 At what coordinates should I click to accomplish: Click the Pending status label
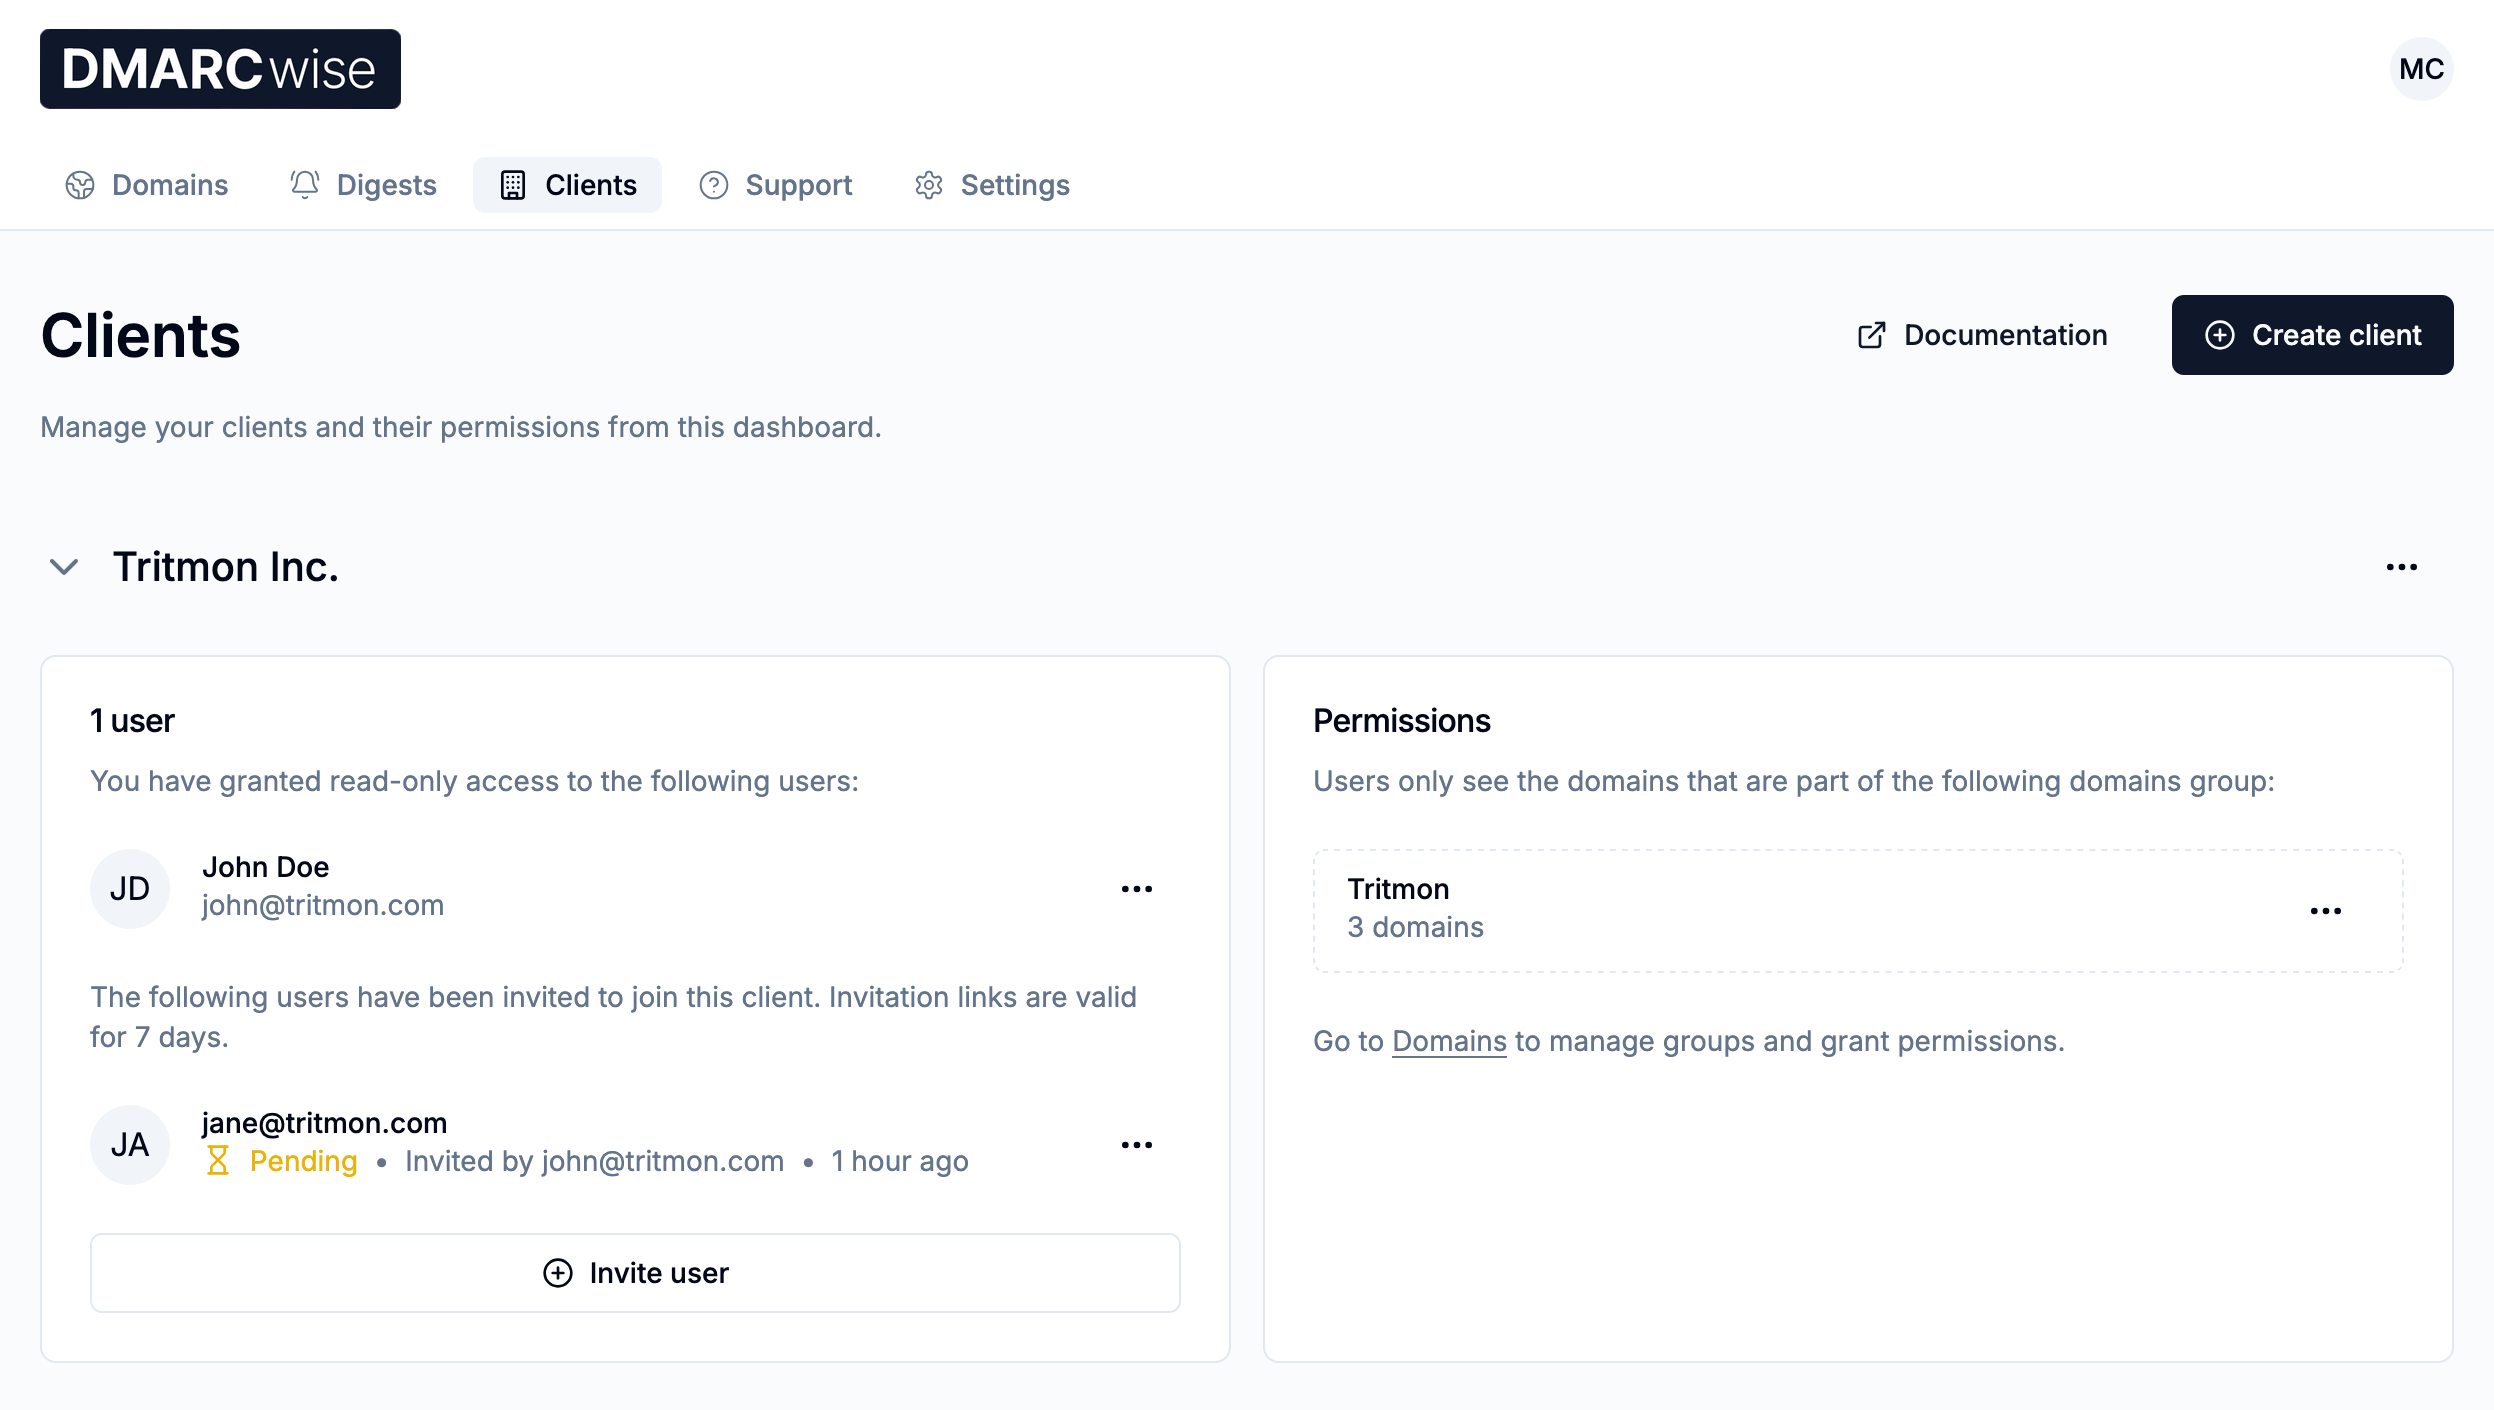tap(303, 1161)
